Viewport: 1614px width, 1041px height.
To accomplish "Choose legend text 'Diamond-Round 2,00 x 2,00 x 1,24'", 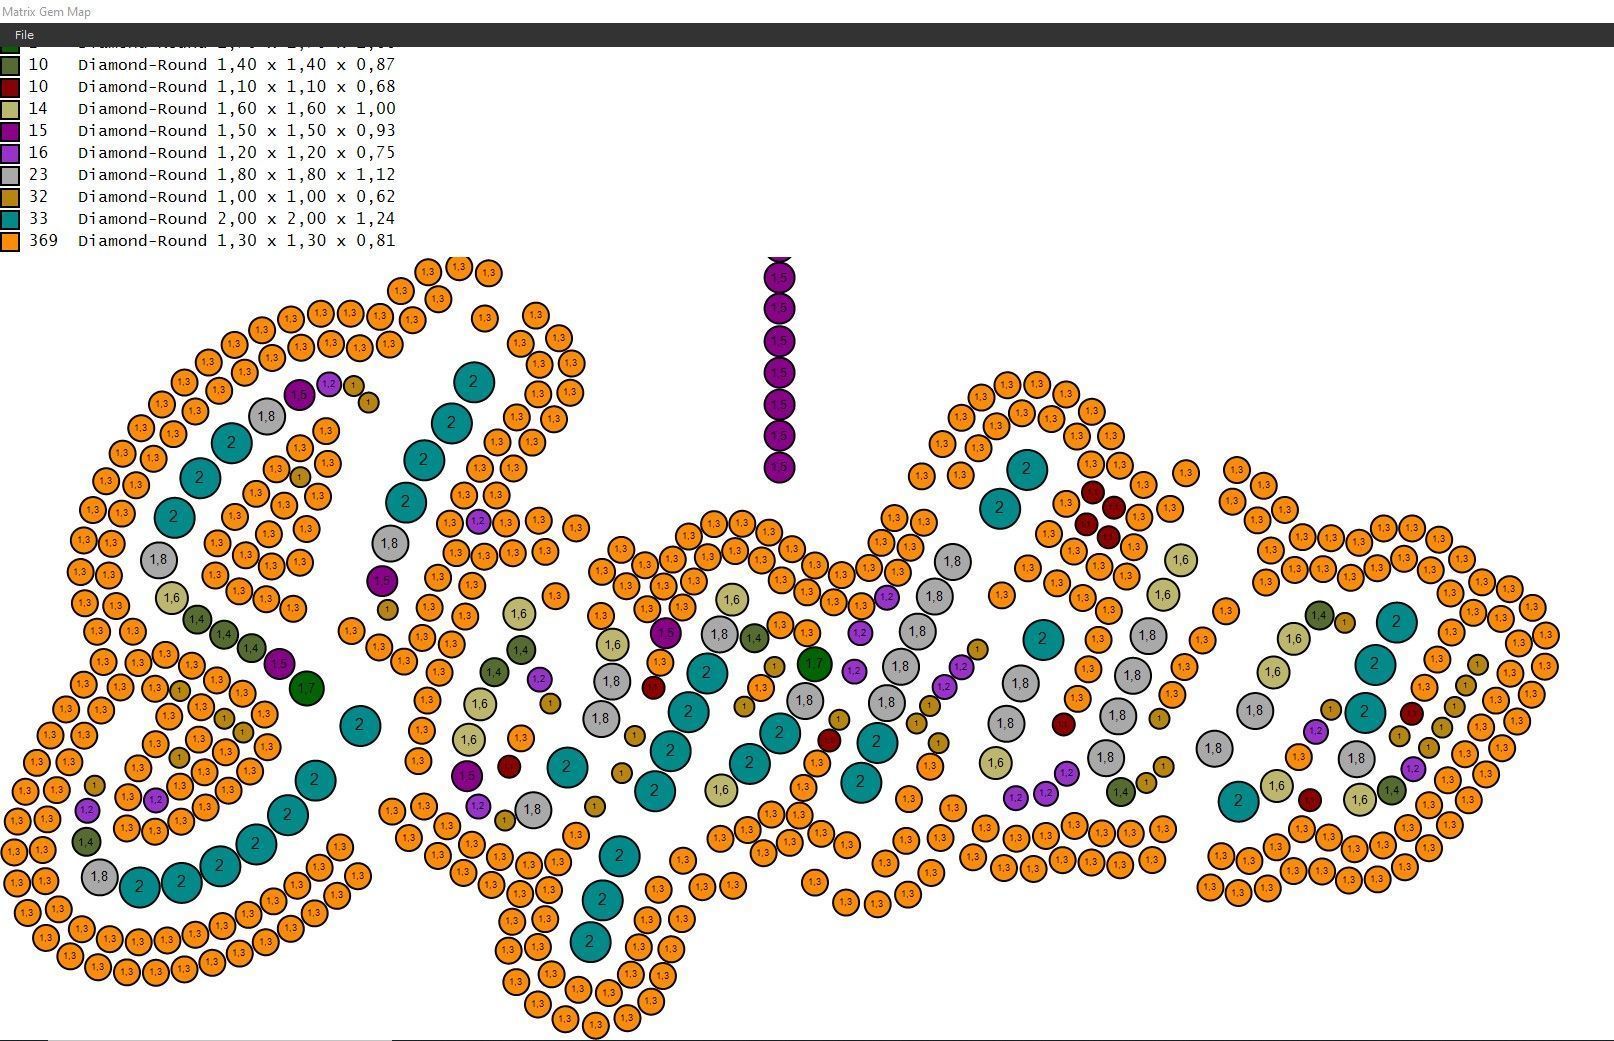I will click(x=236, y=219).
